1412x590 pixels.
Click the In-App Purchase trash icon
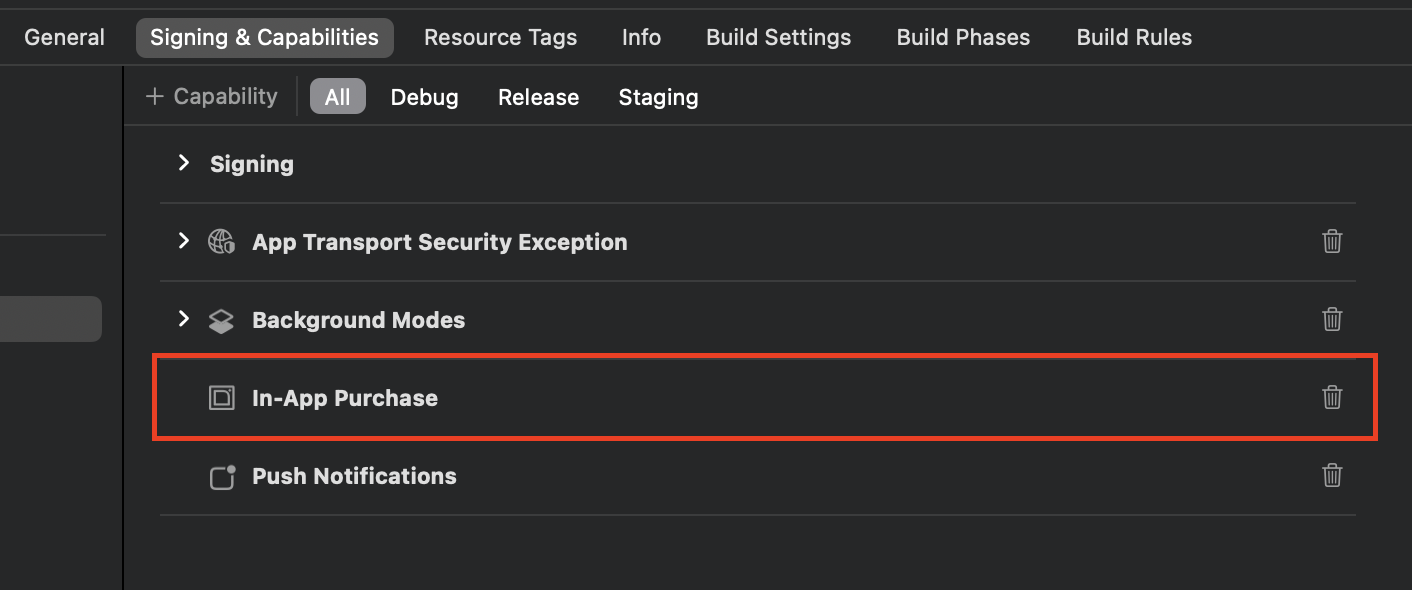(x=1332, y=397)
